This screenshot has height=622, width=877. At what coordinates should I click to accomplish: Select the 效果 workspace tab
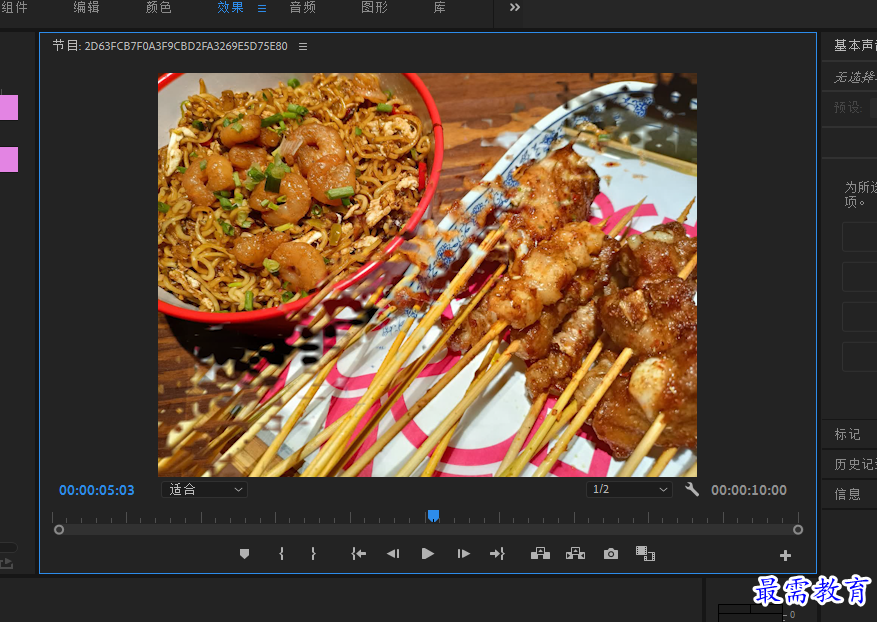(x=230, y=7)
